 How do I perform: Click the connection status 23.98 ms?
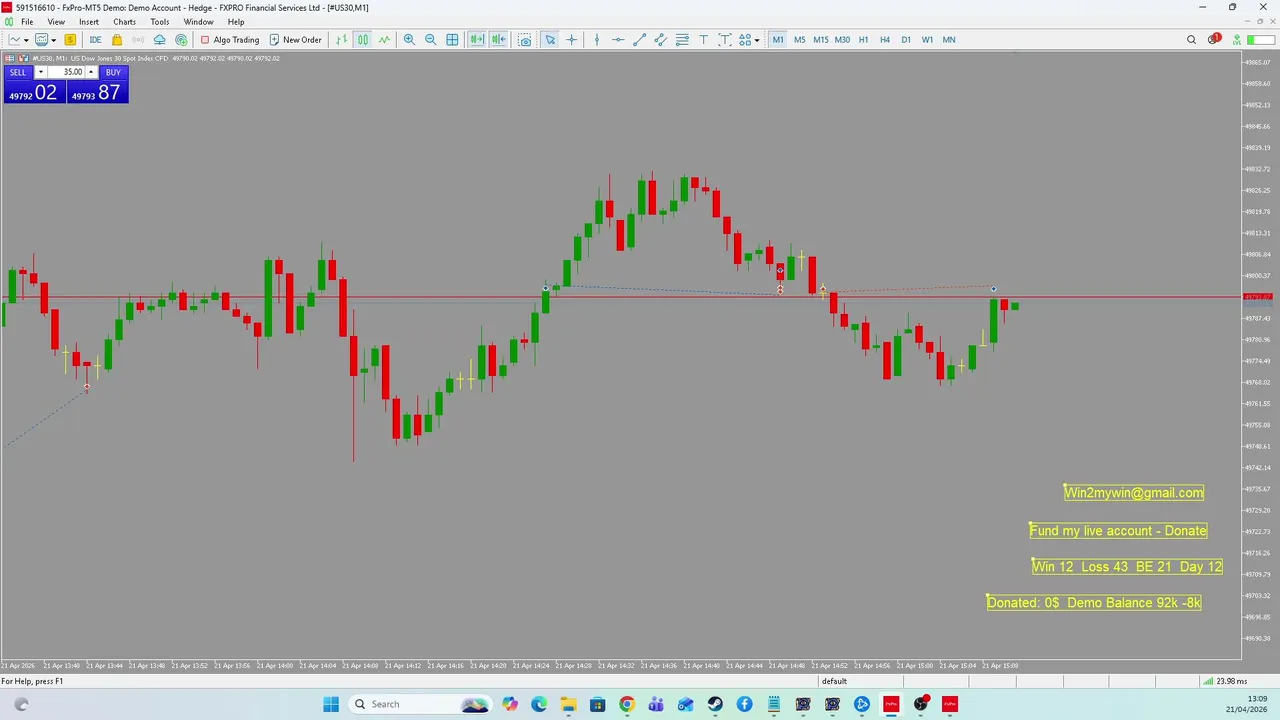click(1224, 681)
